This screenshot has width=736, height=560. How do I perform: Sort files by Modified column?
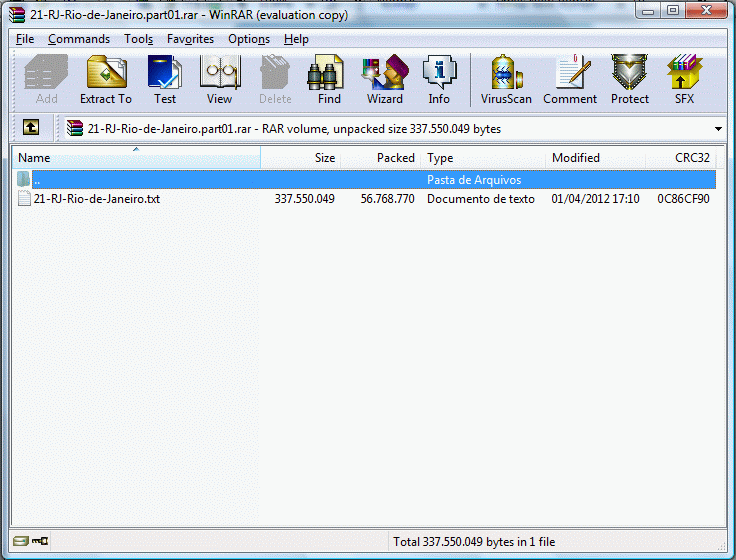coord(576,158)
